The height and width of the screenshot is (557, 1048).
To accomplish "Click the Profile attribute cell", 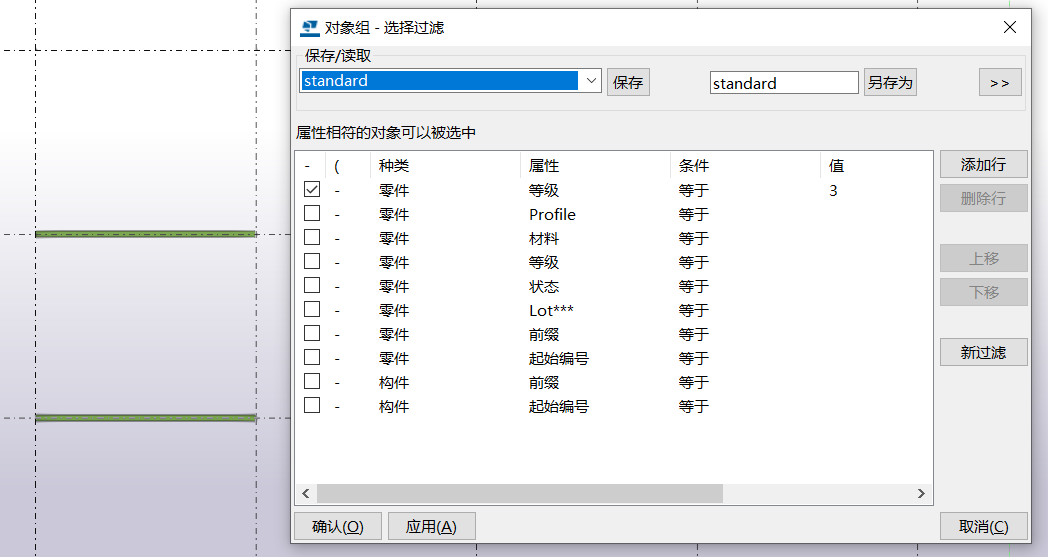I will (x=552, y=215).
